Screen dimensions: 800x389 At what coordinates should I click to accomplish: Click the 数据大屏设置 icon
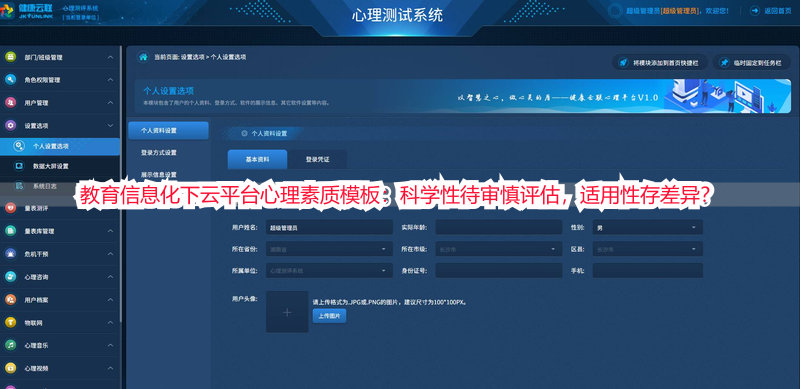tap(19, 166)
